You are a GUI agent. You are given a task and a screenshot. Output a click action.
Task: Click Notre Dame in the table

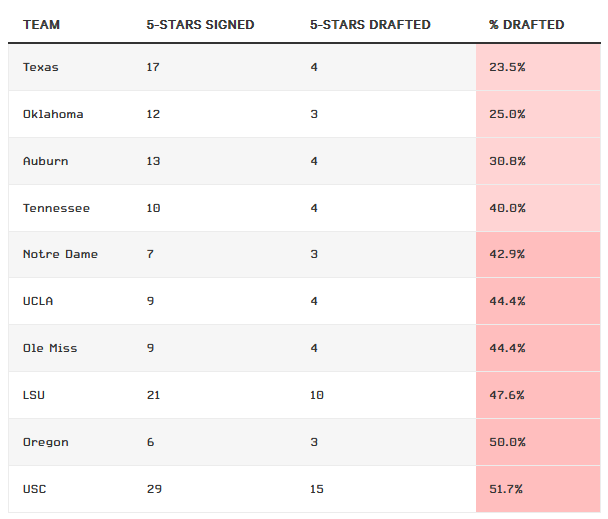pos(60,254)
